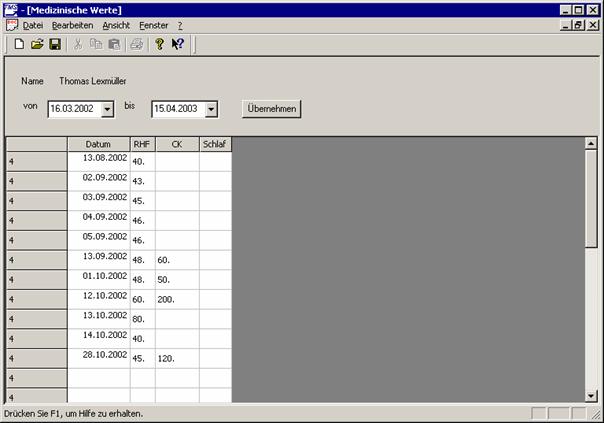Viewport: 604px width, 423px height.
Task: Select the date cell 14.10.2002
Action: point(99,339)
